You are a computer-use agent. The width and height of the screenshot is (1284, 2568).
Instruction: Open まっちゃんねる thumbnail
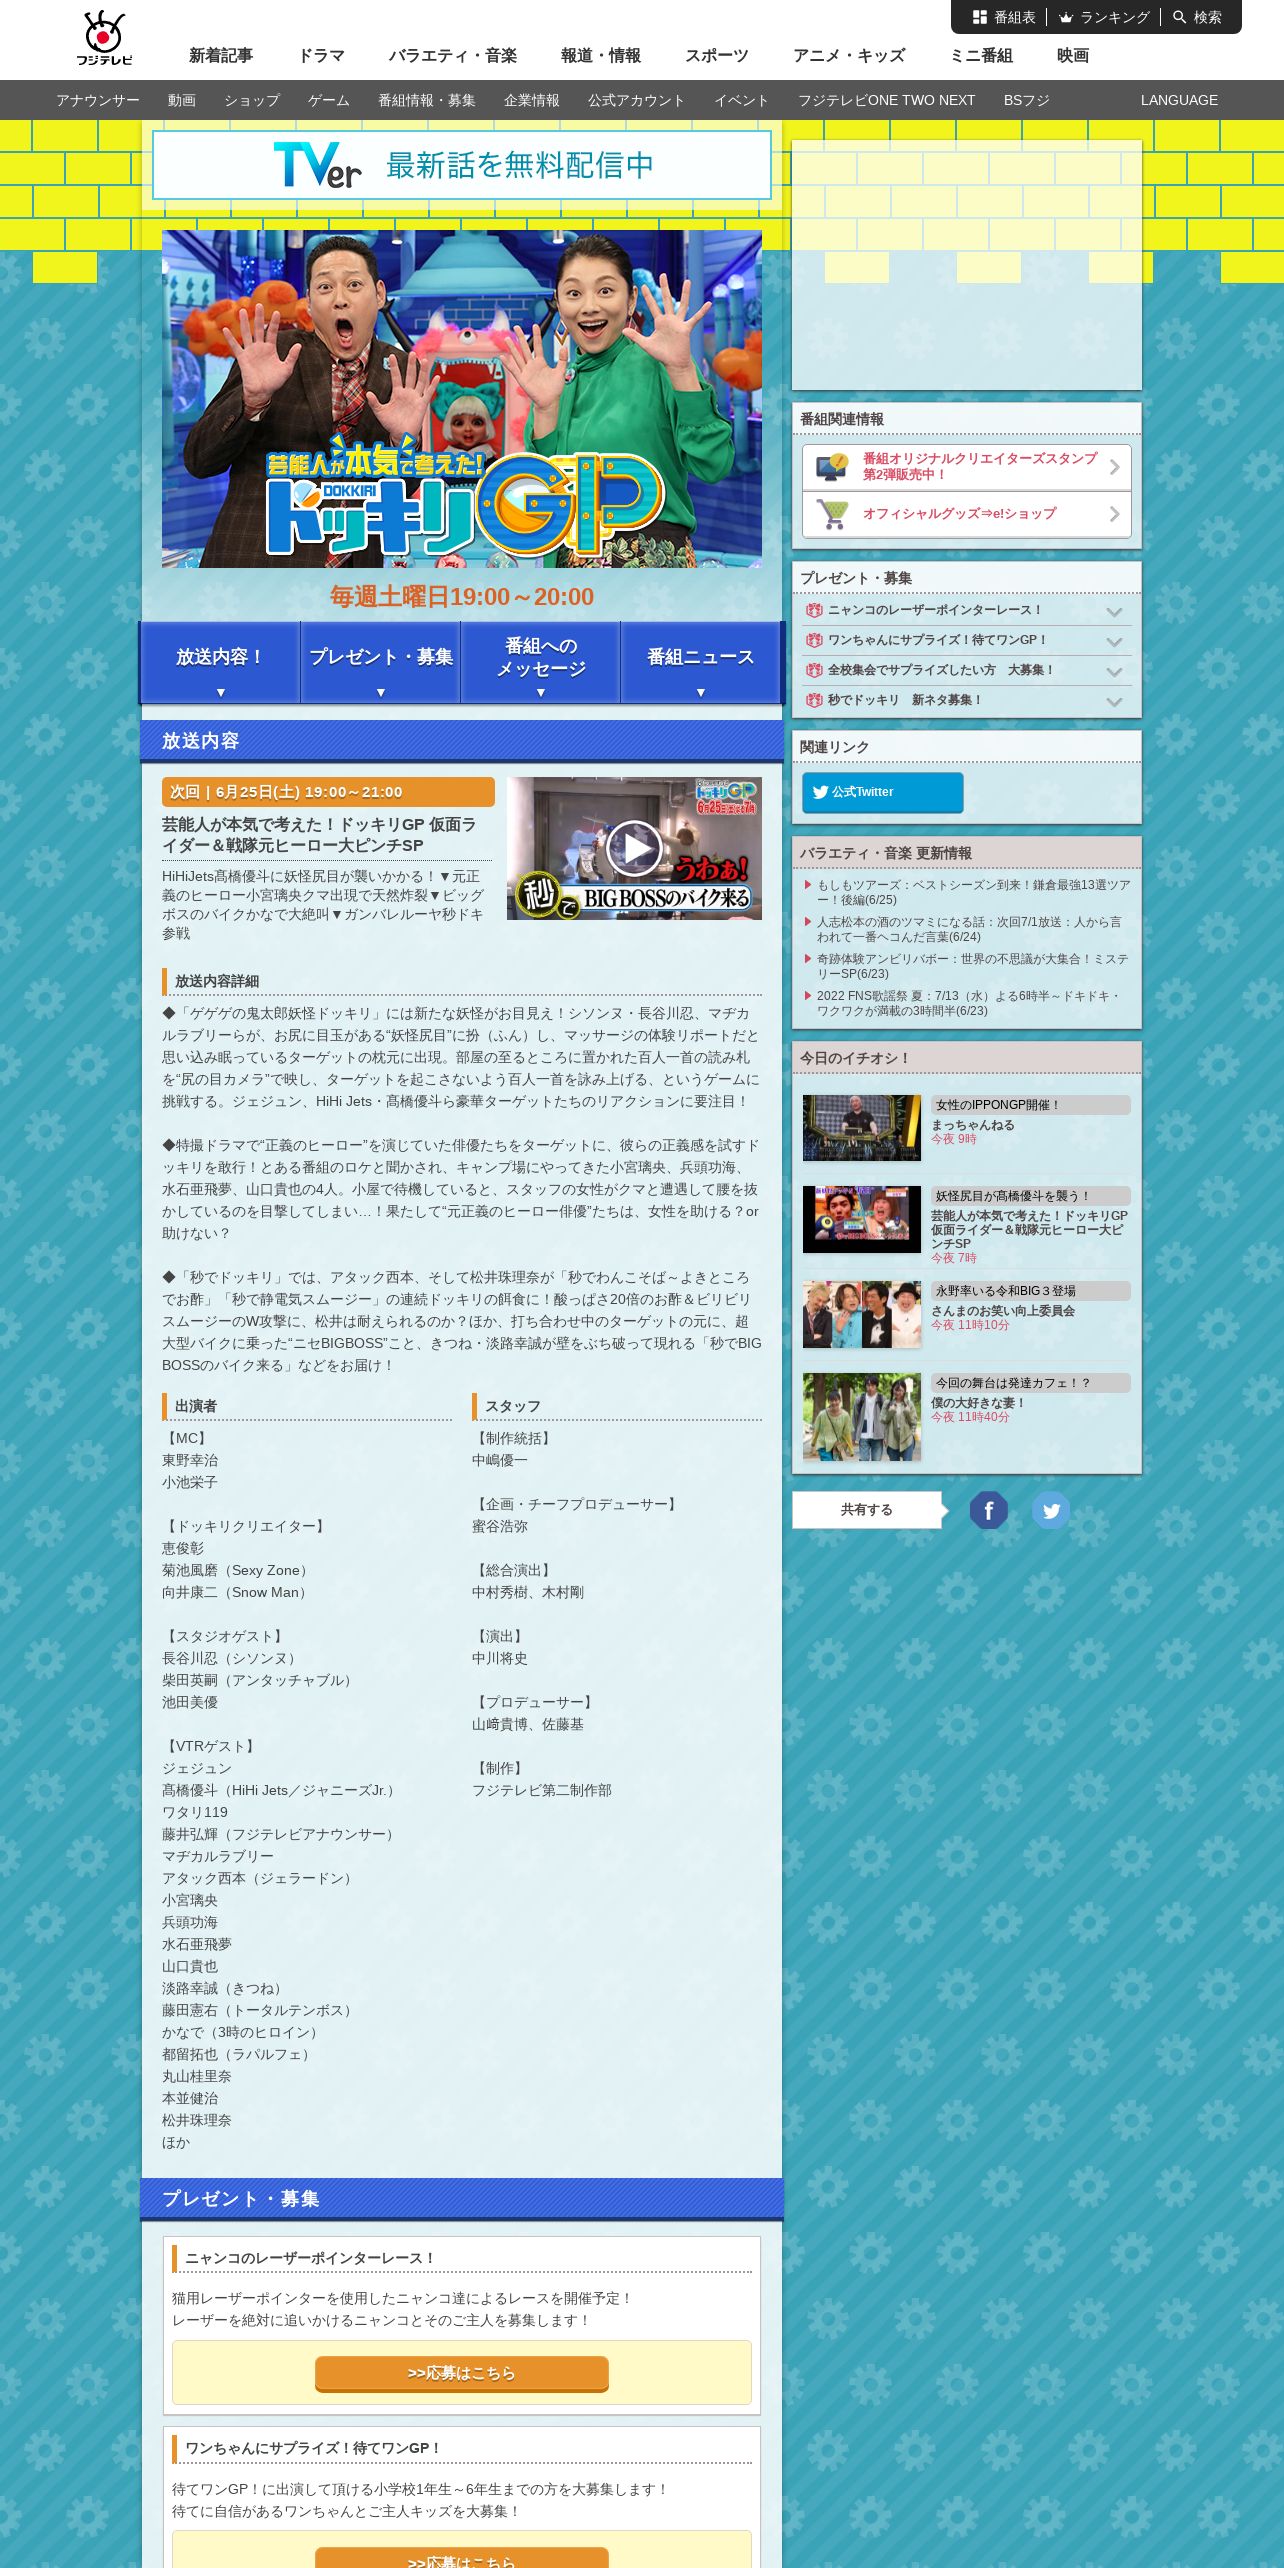click(x=862, y=1128)
